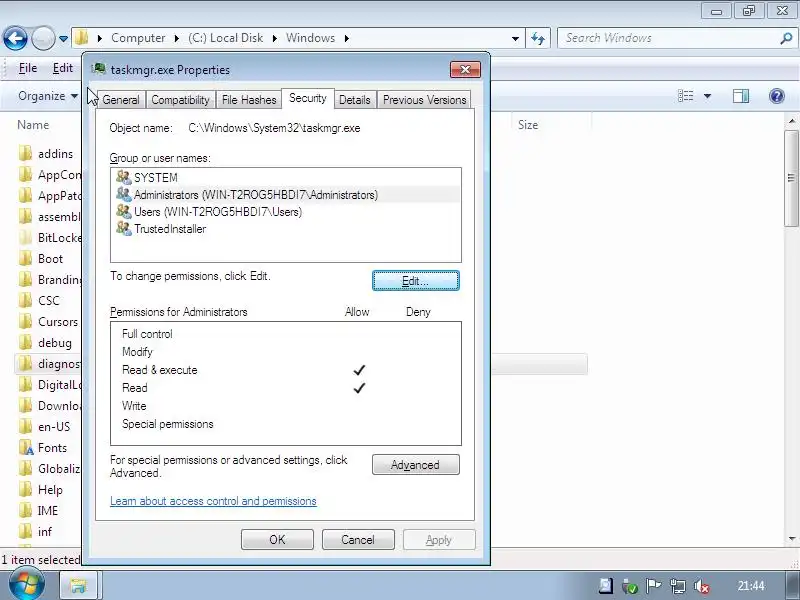Expand the arrow after Windows in the address bar
800x600 pixels.
[x=346, y=38]
